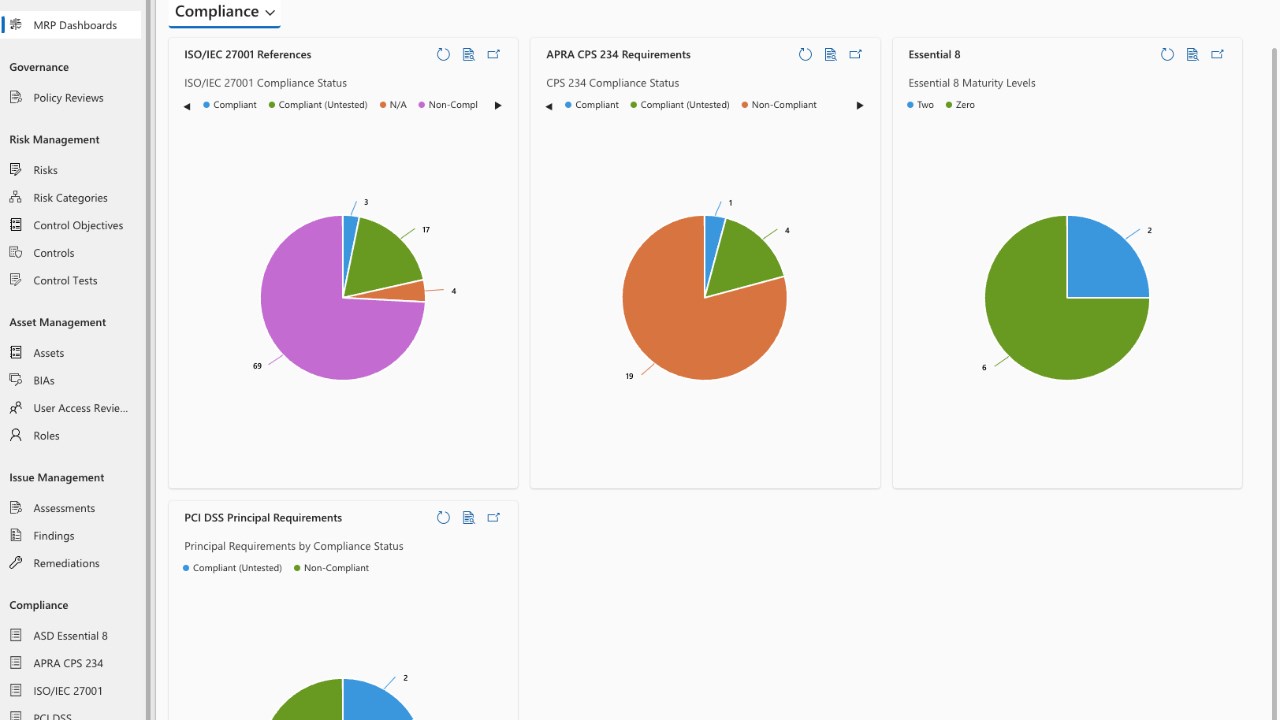Viewport: 1280px width, 720px height.
Task: Expand the ISO/IEC 27001 References chart
Action: coord(493,55)
